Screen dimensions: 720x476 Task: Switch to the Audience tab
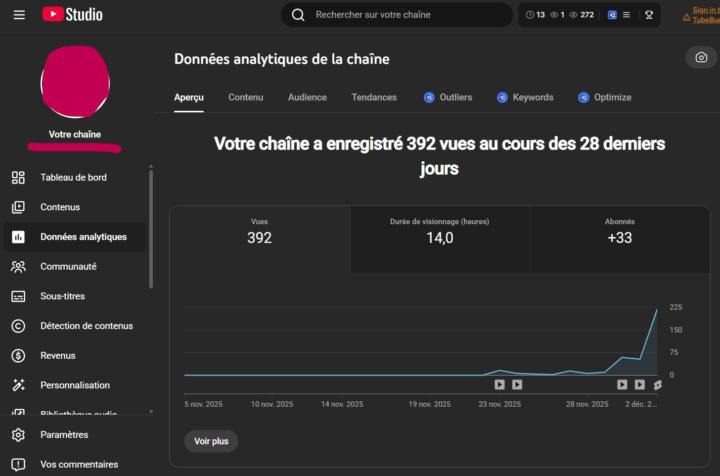click(307, 97)
